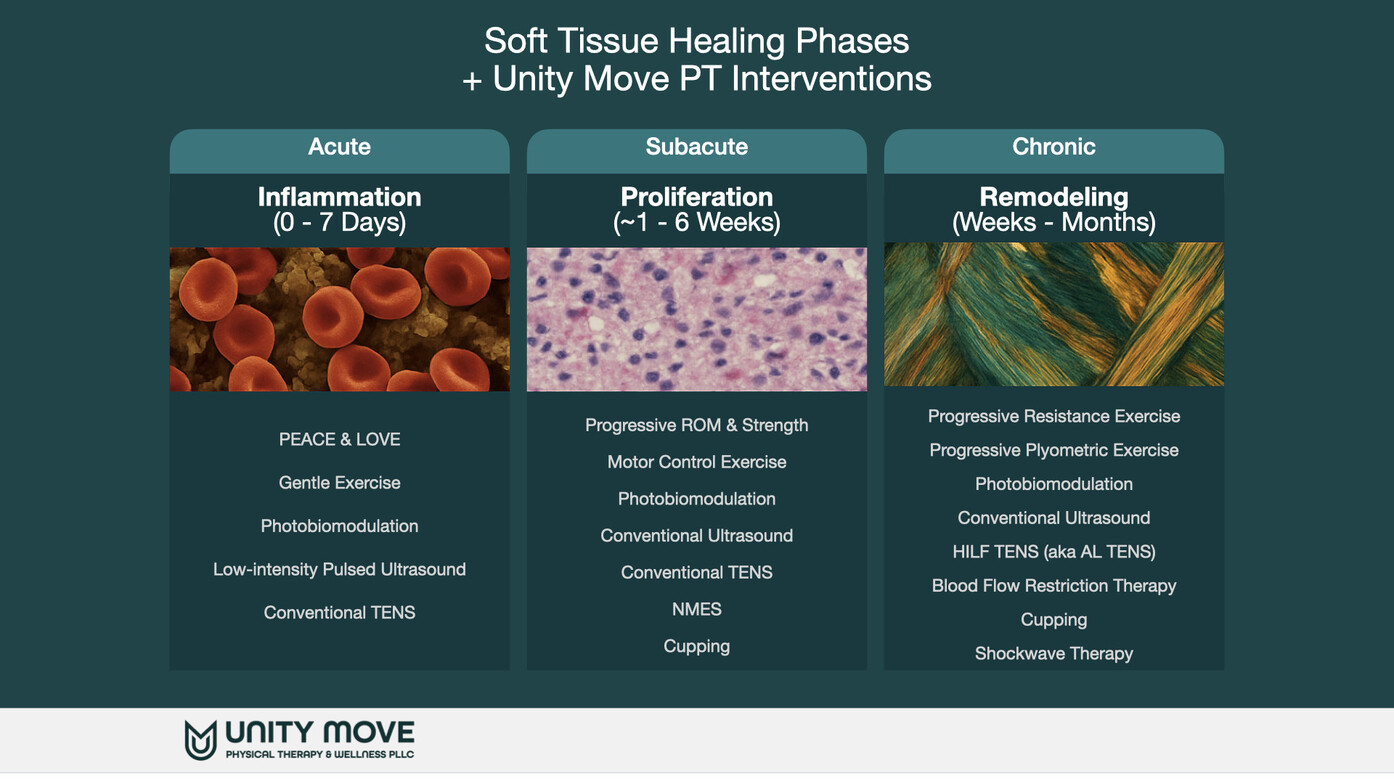Click the purple histology tissue image
This screenshot has height=784, width=1394.
click(x=696, y=319)
